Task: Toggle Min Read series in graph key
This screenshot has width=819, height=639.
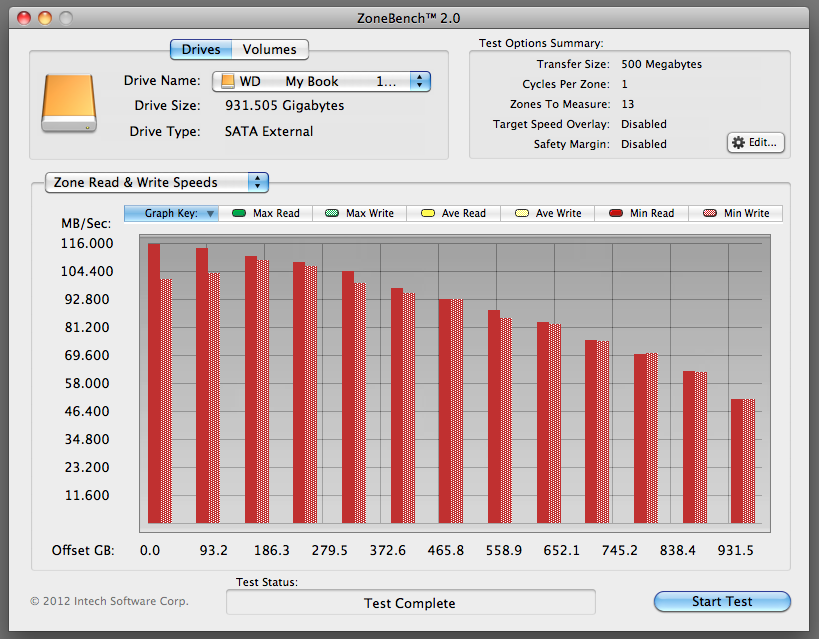Action: 641,213
